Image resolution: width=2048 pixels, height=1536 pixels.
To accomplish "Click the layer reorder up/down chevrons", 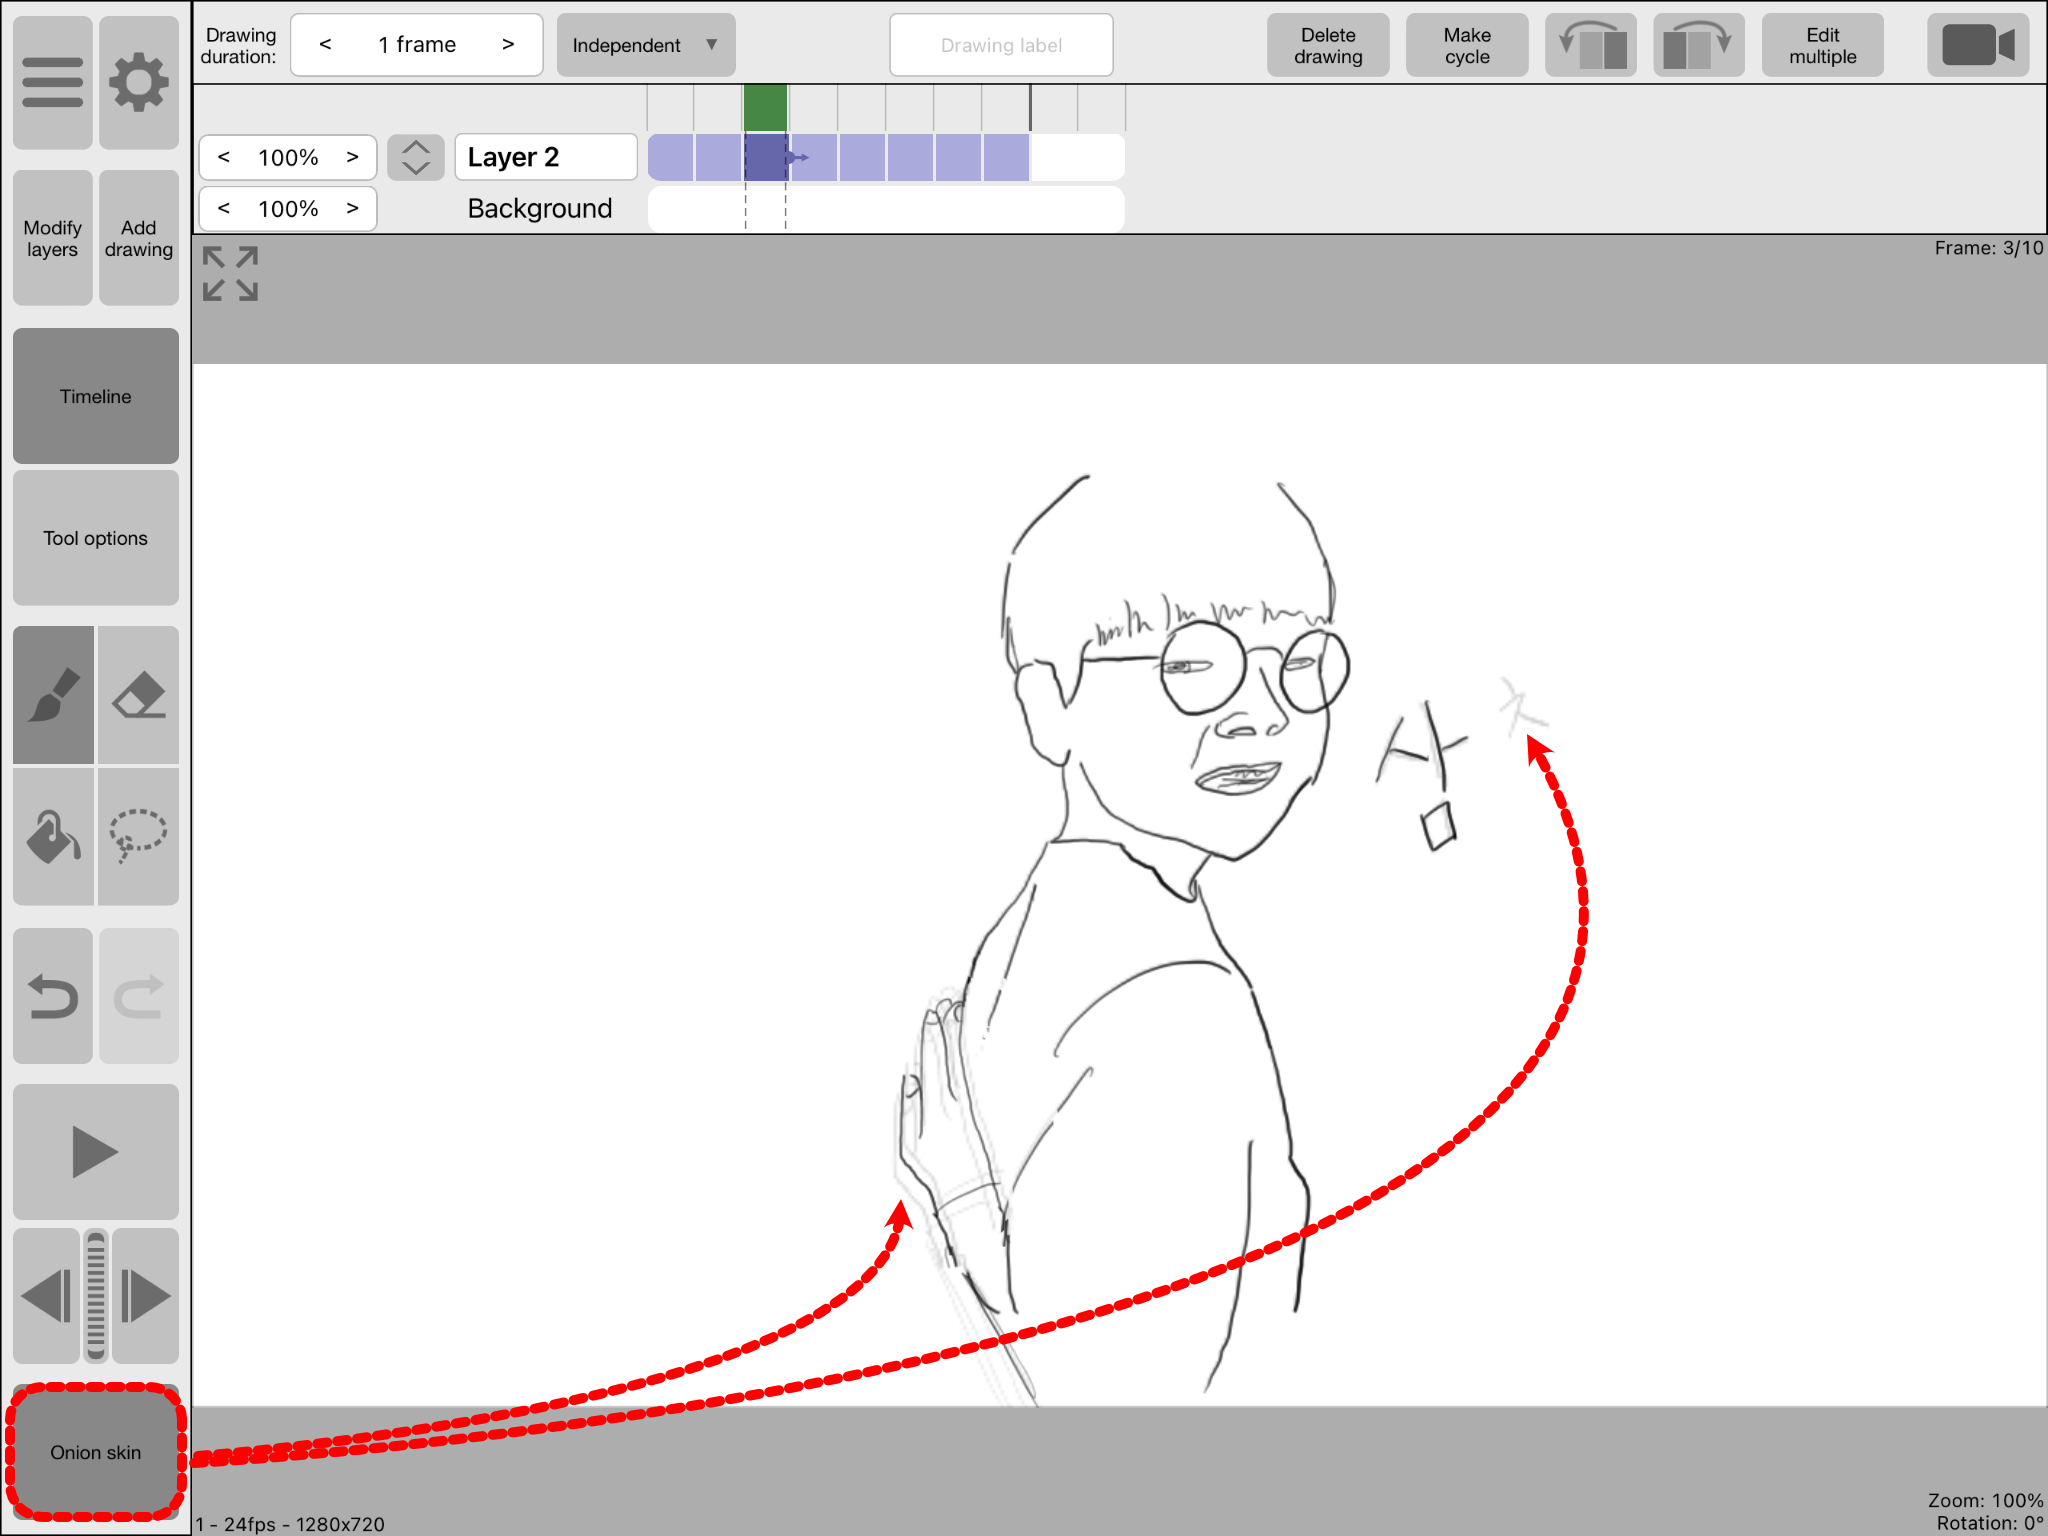I will click(415, 157).
